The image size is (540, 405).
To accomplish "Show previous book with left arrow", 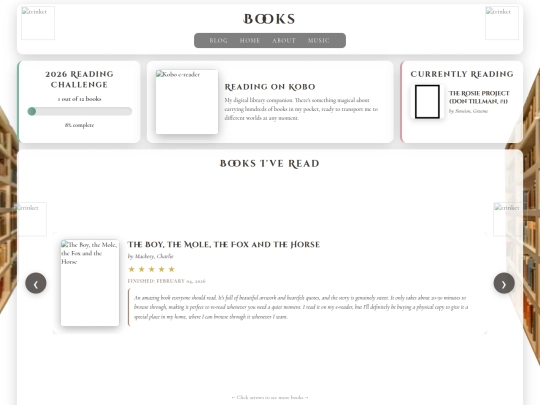I will pos(36,283).
